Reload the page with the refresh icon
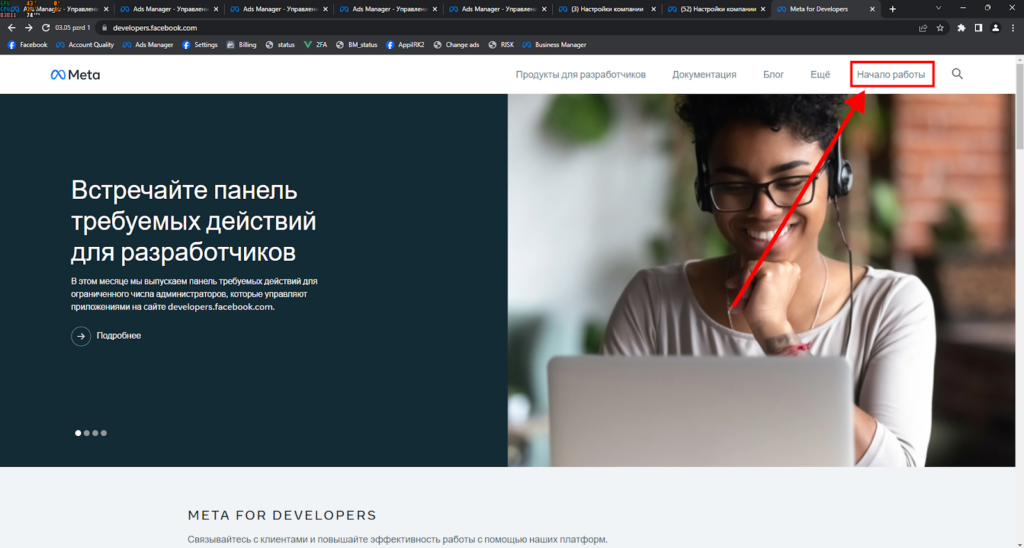 46,28
